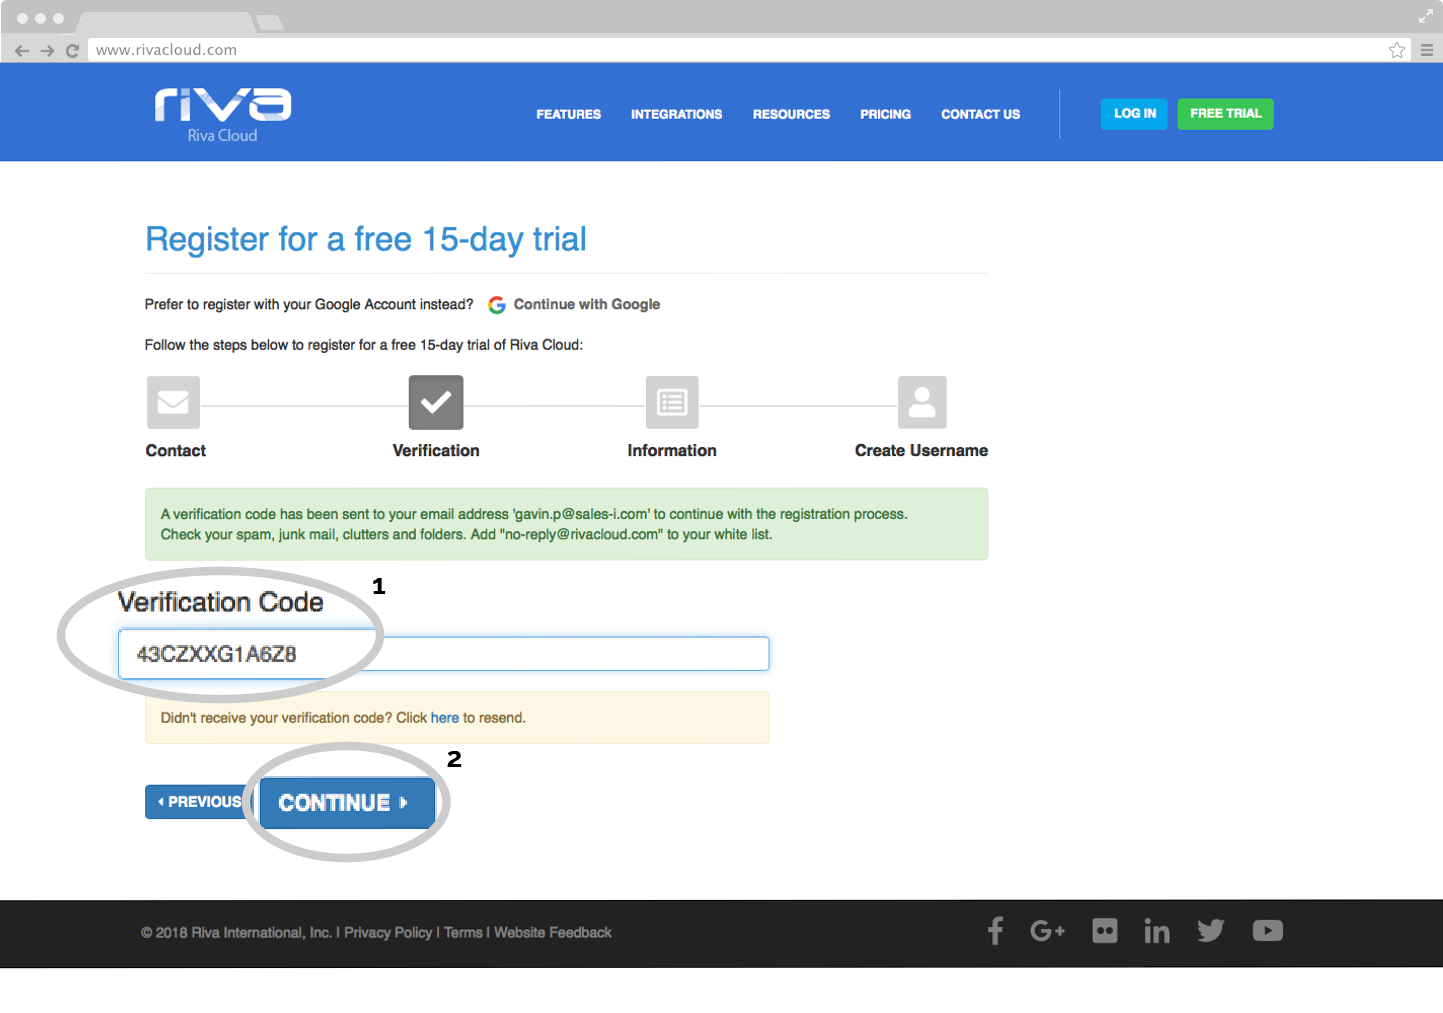Viewport: 1443px width, 1013px height.
Task: Open the Privacy Policy link
Action: pyautogui.click(x=388, y=932)
